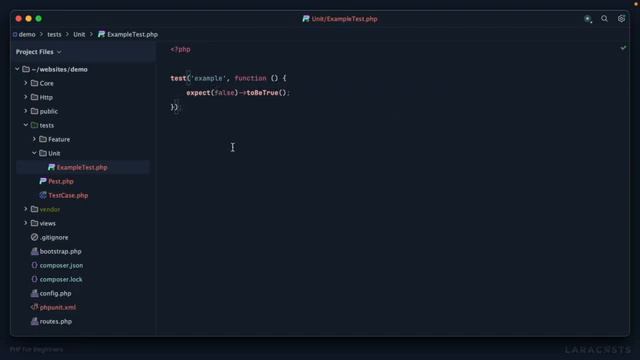Select ExampleTest.php in the project tree

tap(82, 167)
